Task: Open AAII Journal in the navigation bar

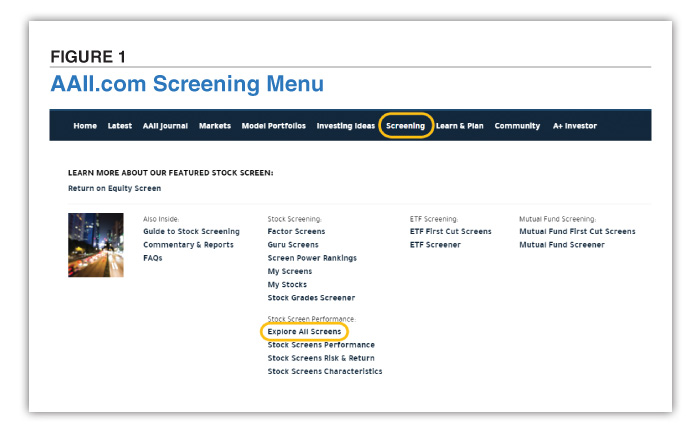Action: [x=165, y=126]
